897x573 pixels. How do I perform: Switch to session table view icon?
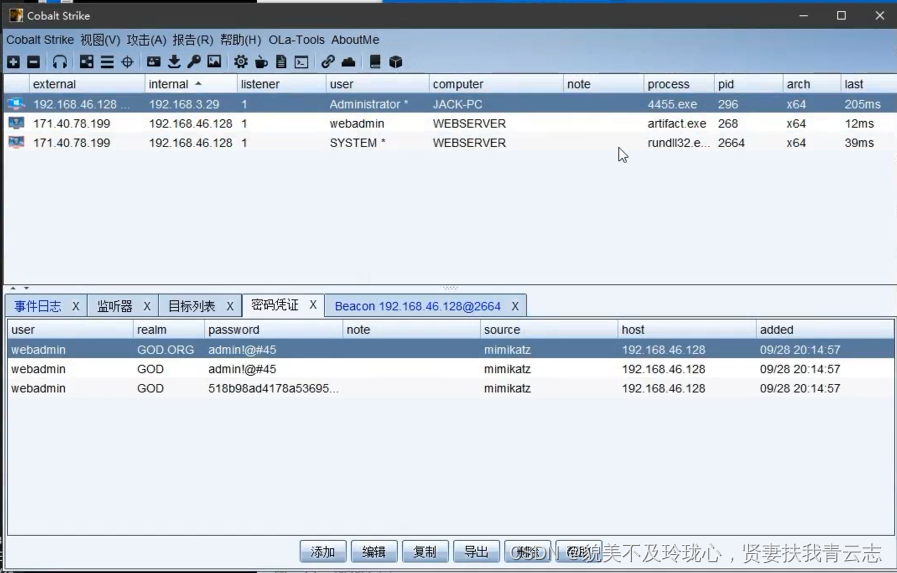pos(107,62)
